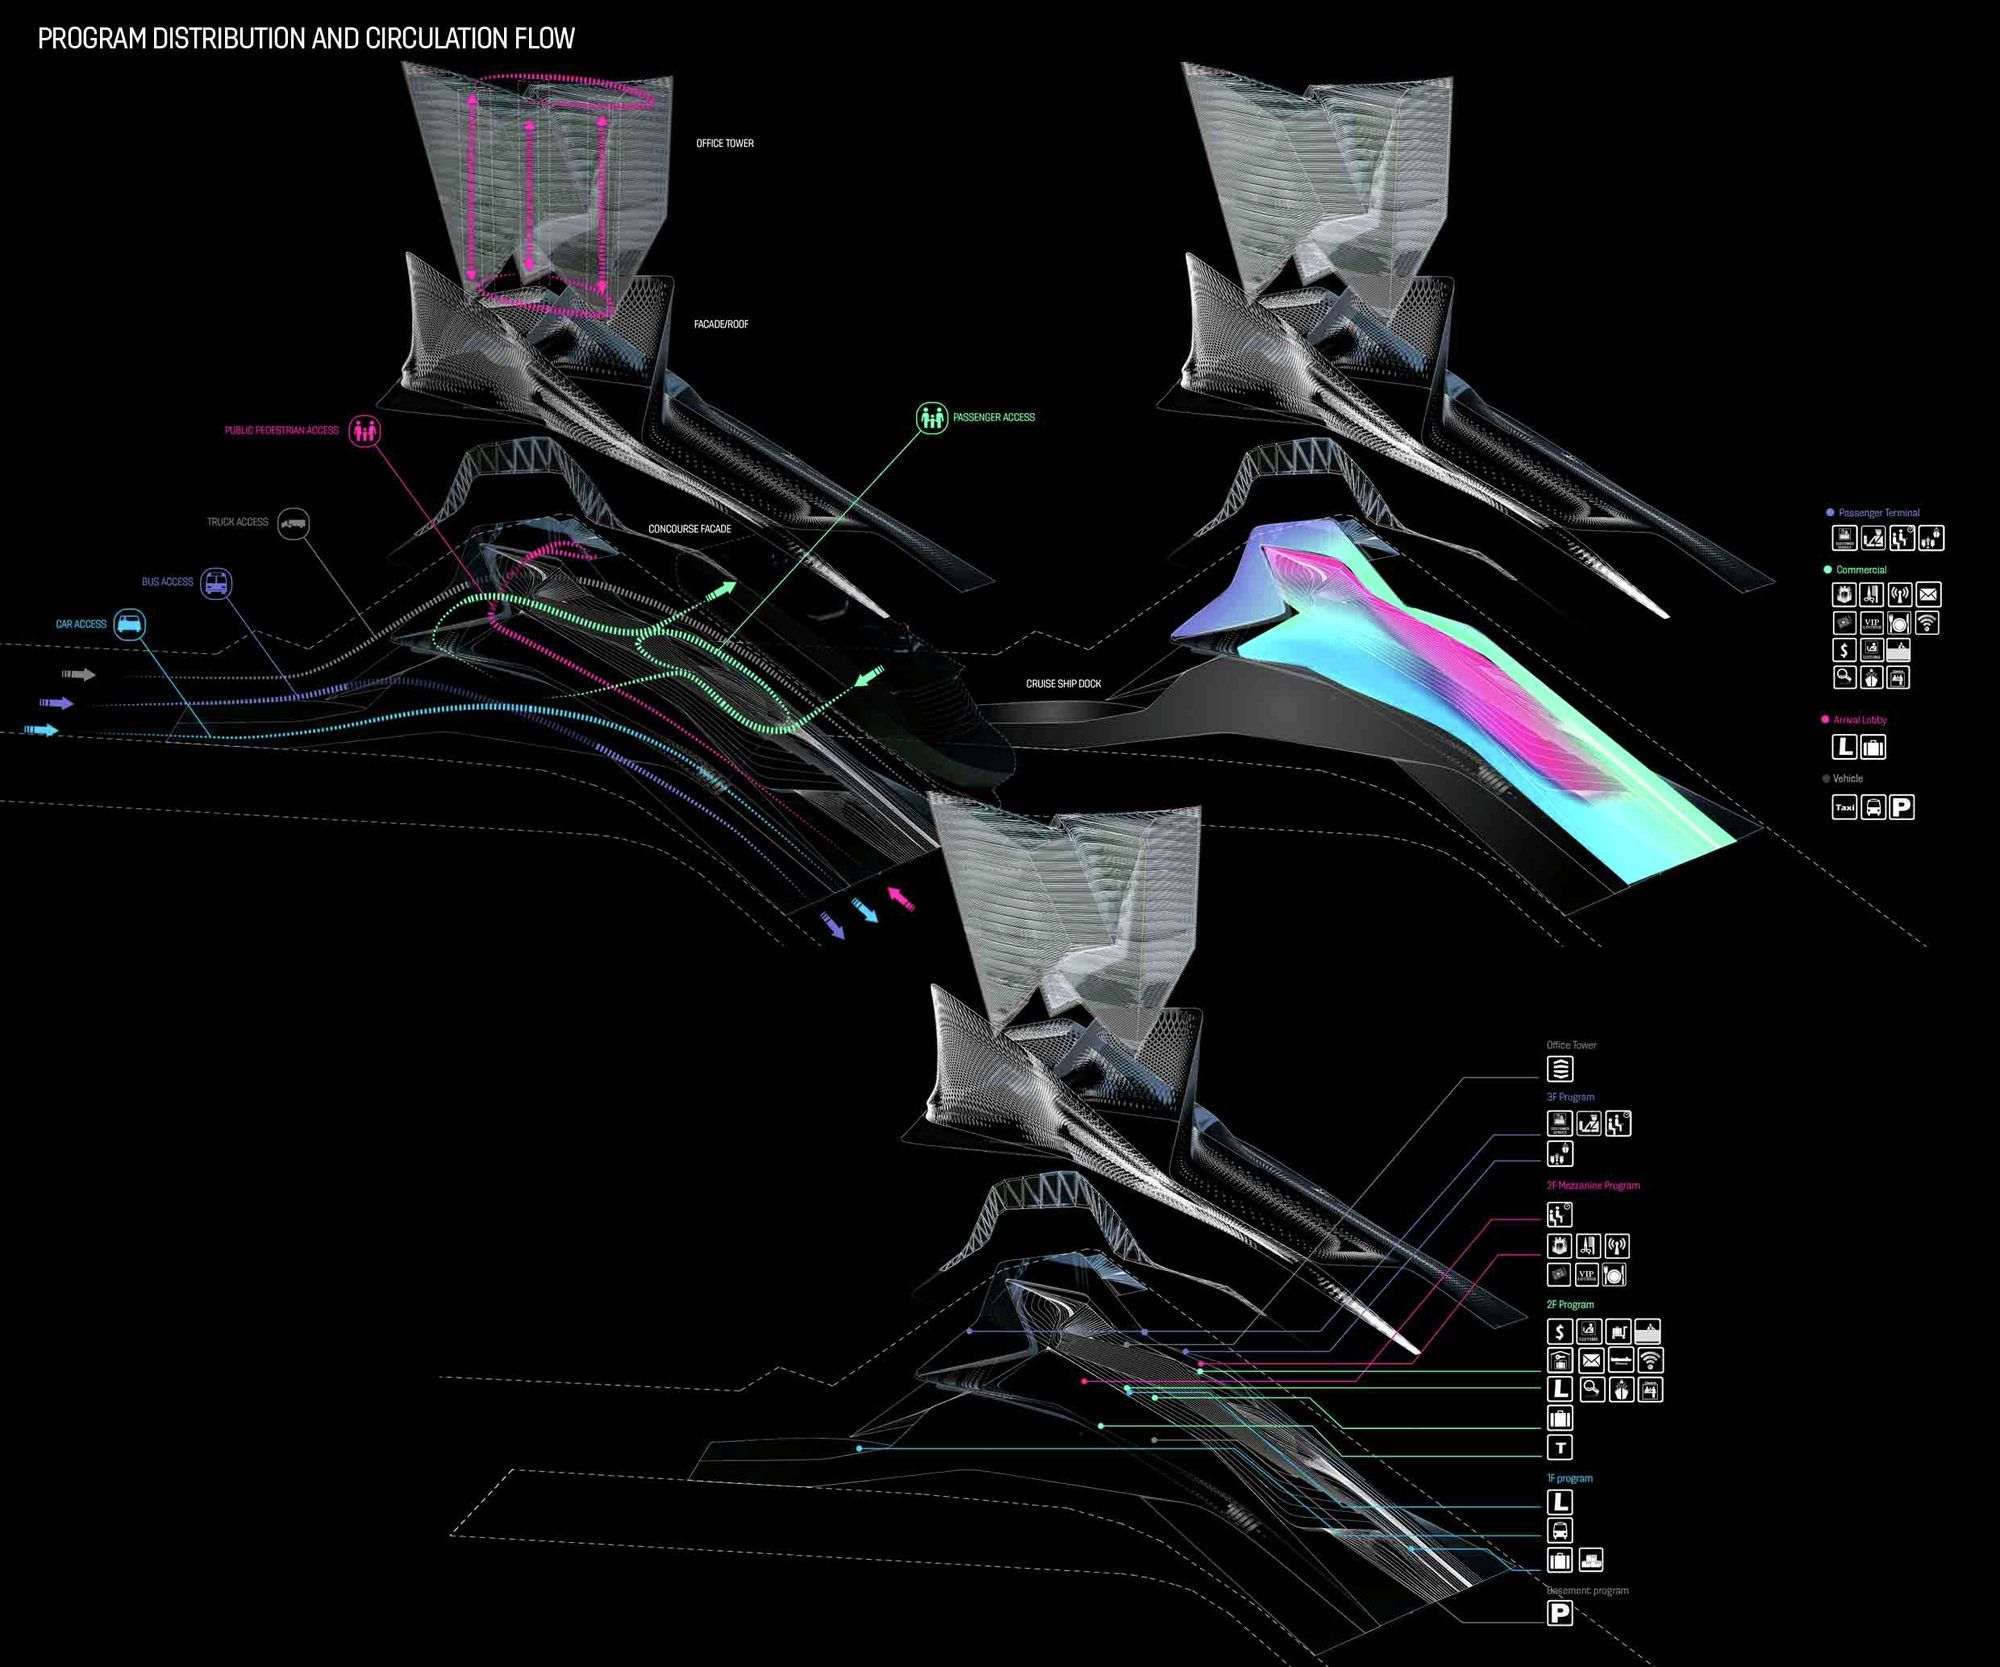Click the green passenger access icon

point(932,418)
